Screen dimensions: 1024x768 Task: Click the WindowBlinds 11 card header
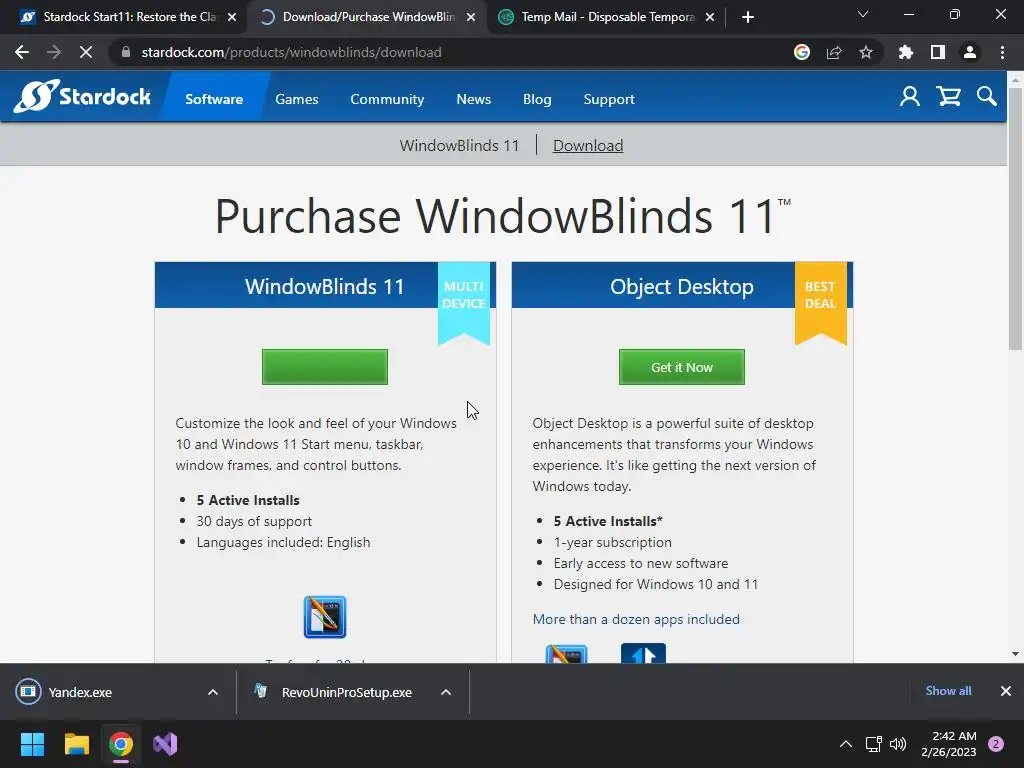325,286
